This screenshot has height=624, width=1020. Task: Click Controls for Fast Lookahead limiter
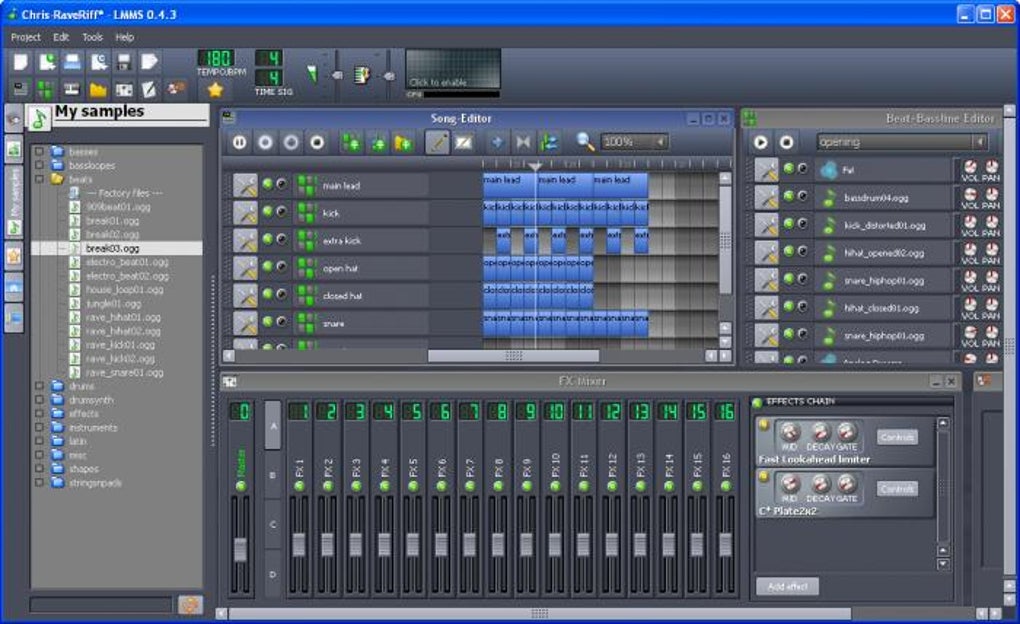coord(897,437)
